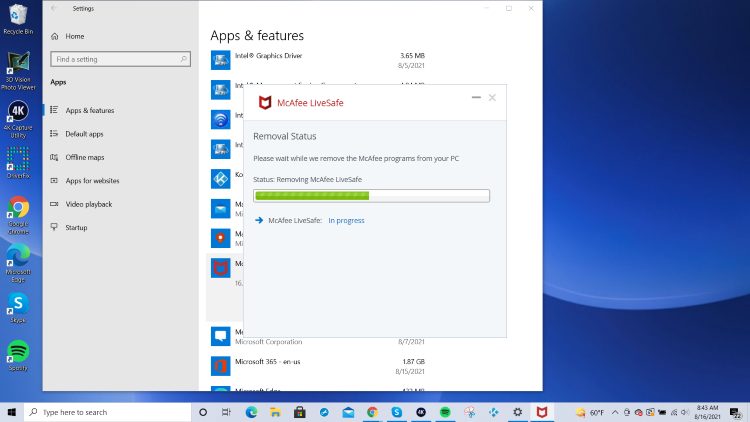Close the McAfee LiveSafe dialog
Viewport: 750px width, 422px height.
pos(492,98)
